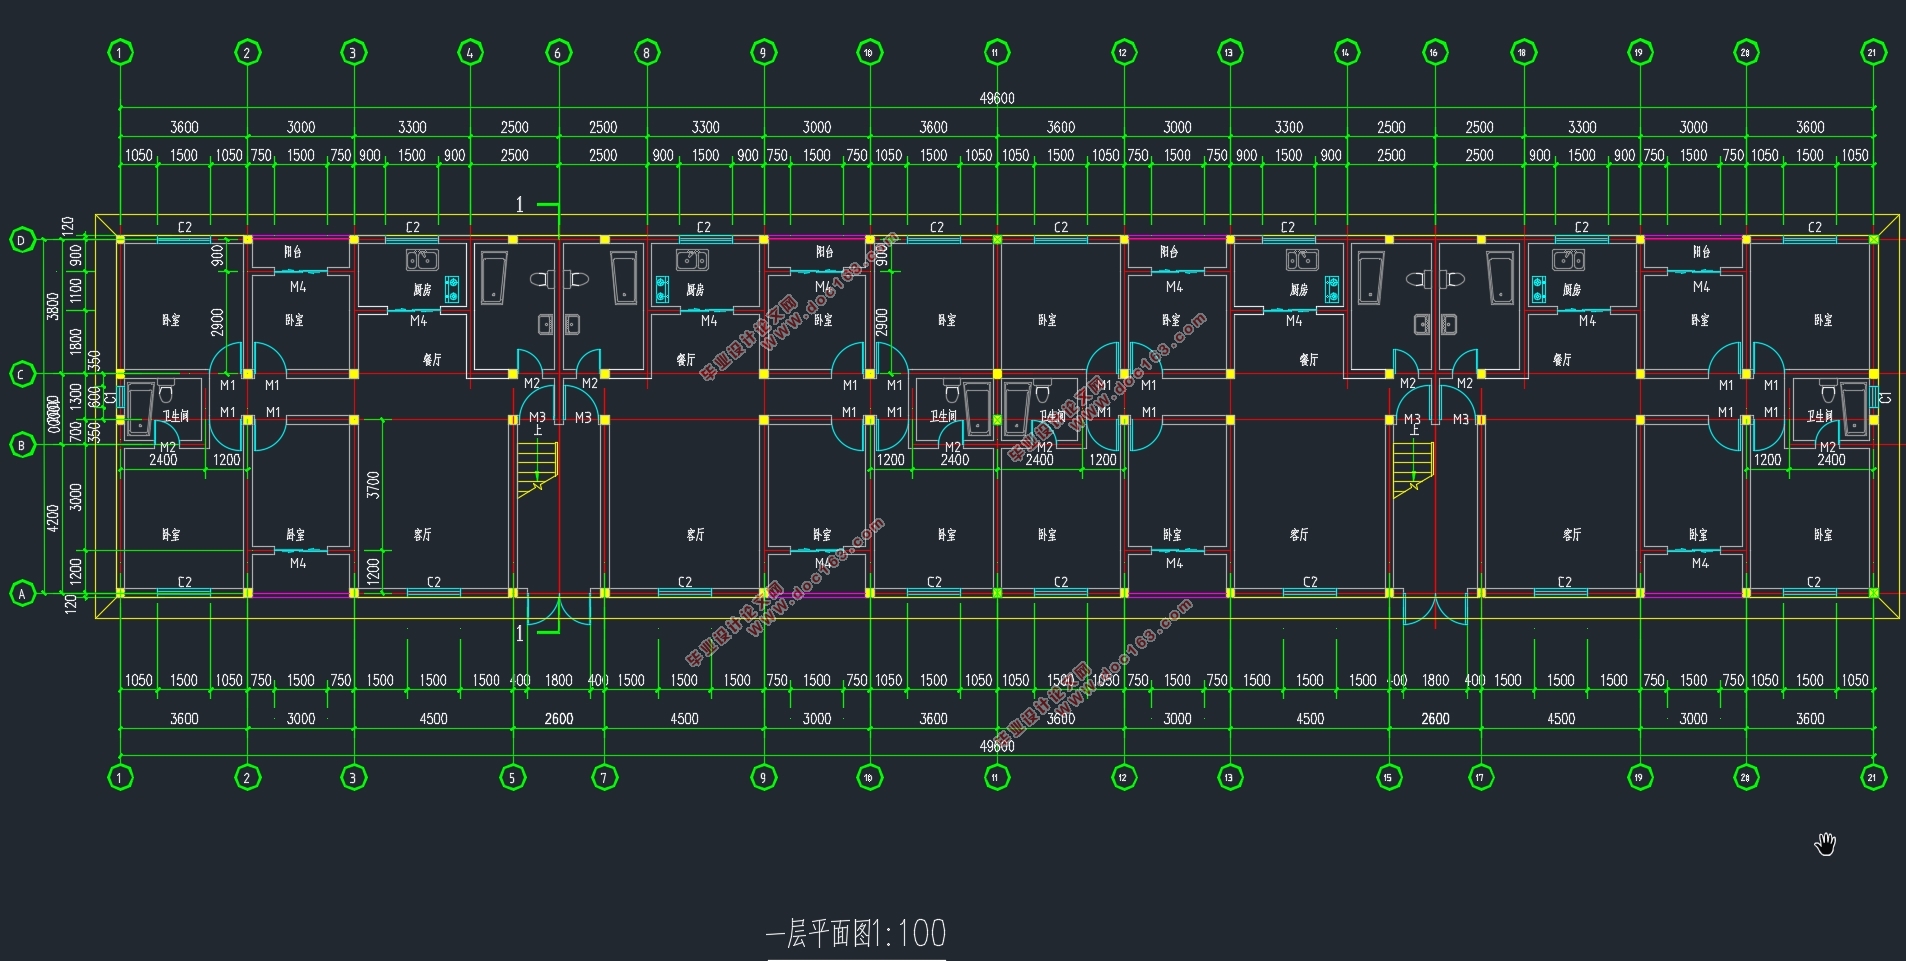Pick grid axis bubble number 17
This screenshot has height=961, width=1906.
(x=1480, y=777)
